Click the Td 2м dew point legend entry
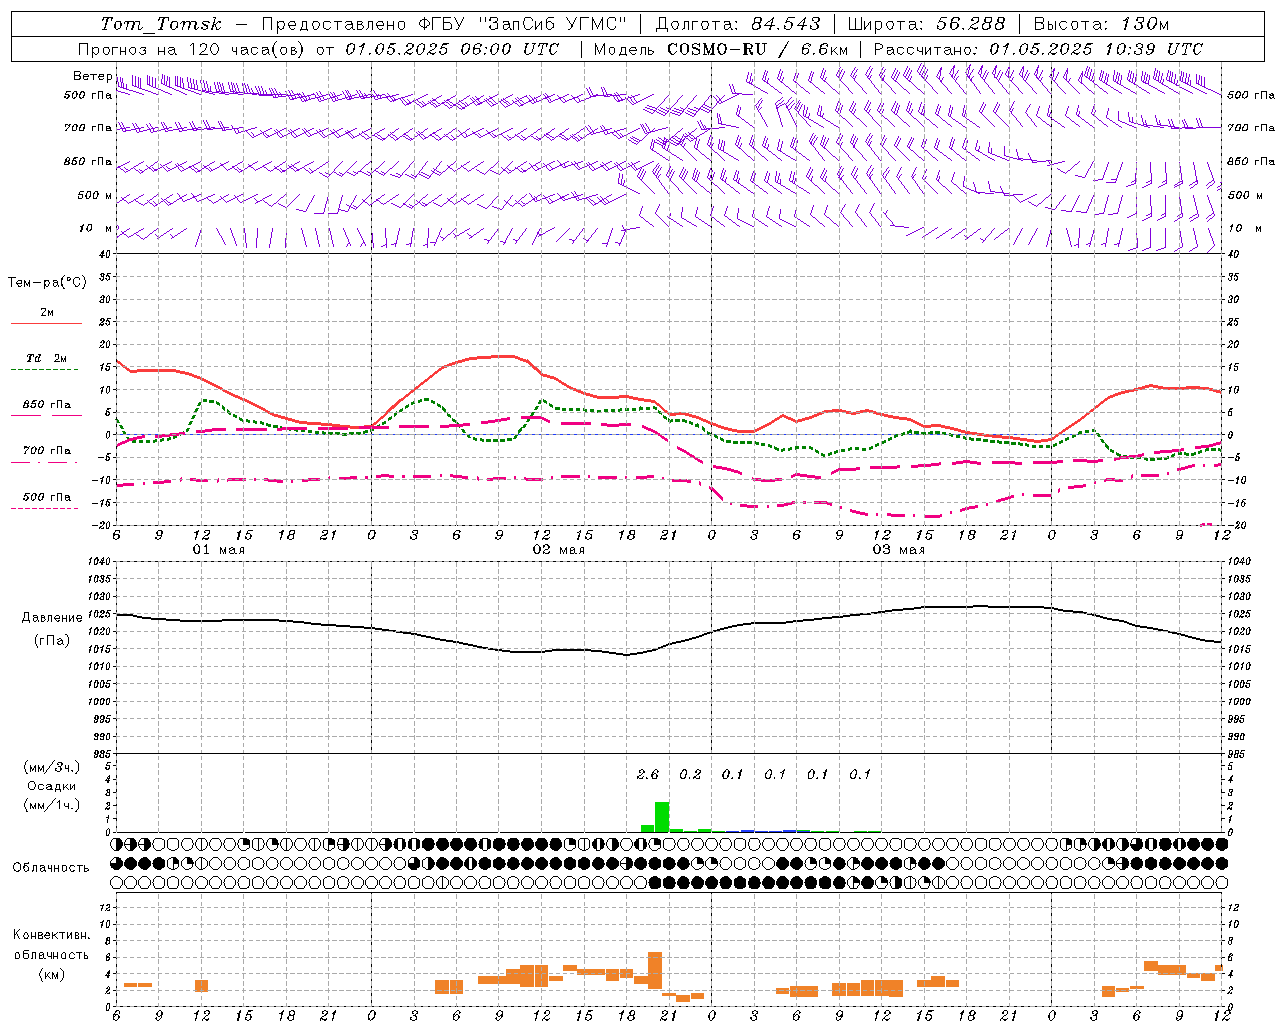 (x=47, y=358)
